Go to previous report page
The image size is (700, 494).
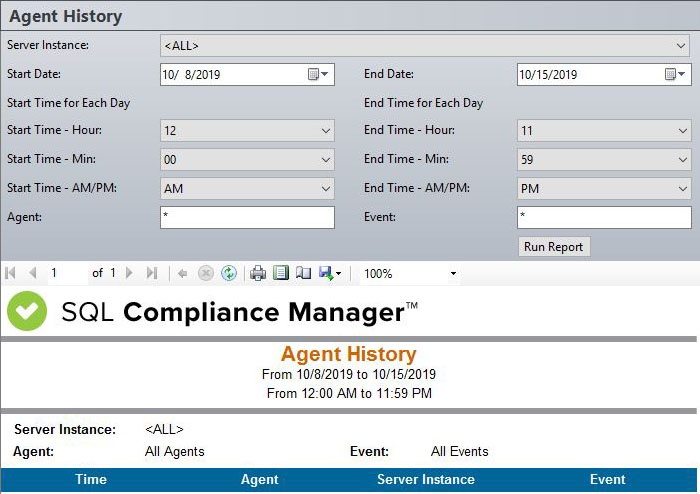coord(32,273)
